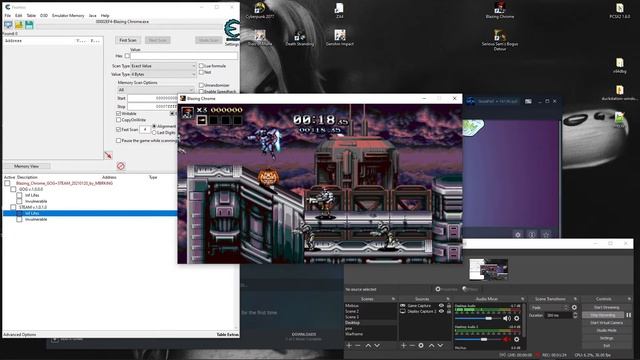Open the PCSX2 1.6.0 desktop icon

tap(620, 11)
